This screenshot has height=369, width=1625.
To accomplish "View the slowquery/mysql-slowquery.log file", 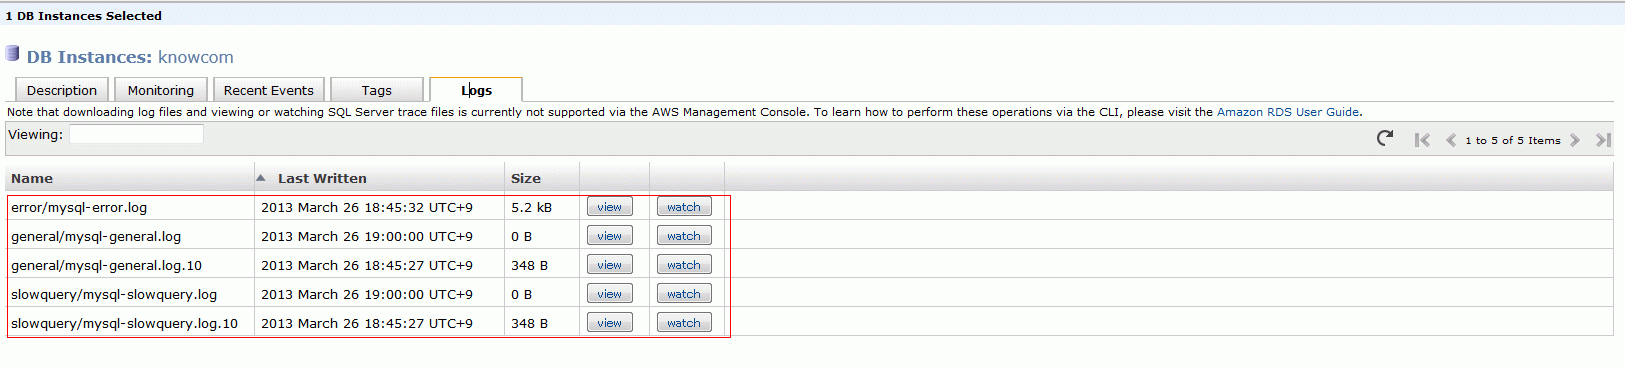I will pyautogui.click(x=610, y=294).
